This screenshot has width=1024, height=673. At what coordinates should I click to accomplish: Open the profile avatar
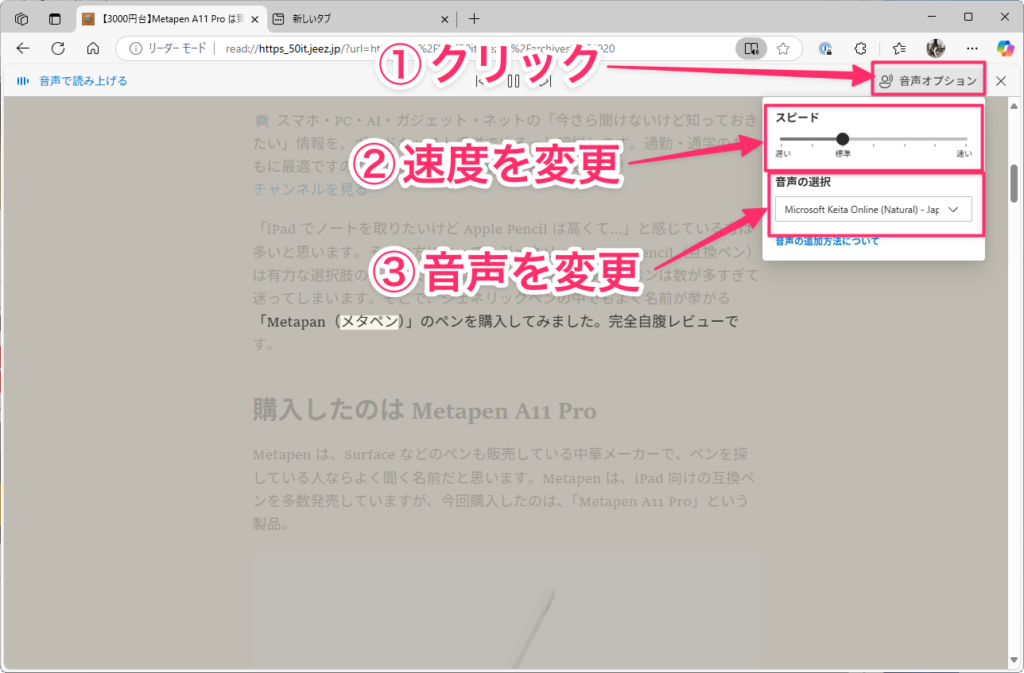[x=936, y=48]
